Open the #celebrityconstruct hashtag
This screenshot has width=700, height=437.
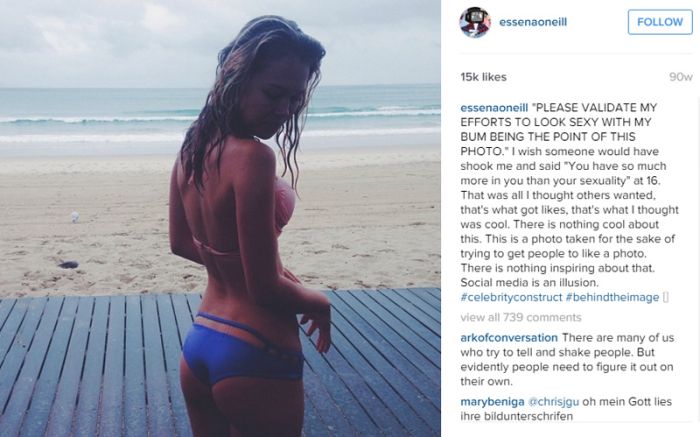click(511, 297)
